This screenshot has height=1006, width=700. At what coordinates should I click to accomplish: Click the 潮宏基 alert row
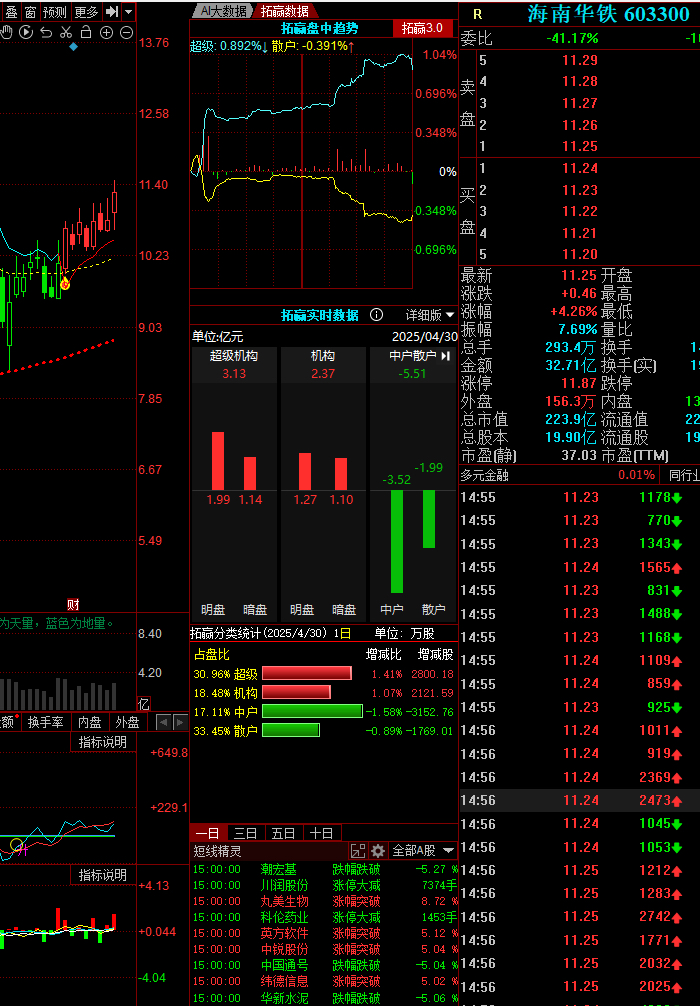[x=325, y=869]
